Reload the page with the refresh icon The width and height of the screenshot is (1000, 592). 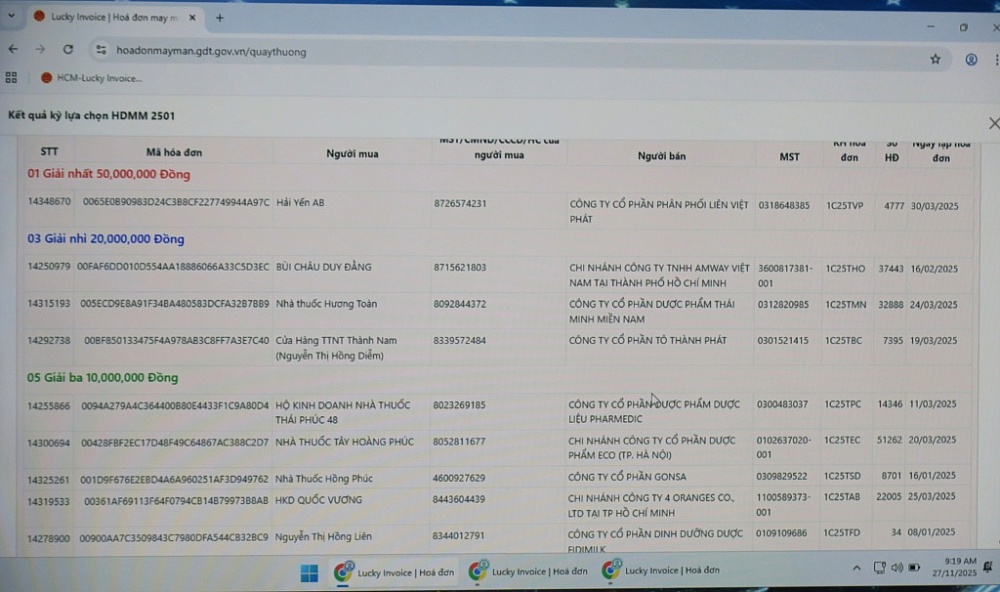(x=68, y=49)
